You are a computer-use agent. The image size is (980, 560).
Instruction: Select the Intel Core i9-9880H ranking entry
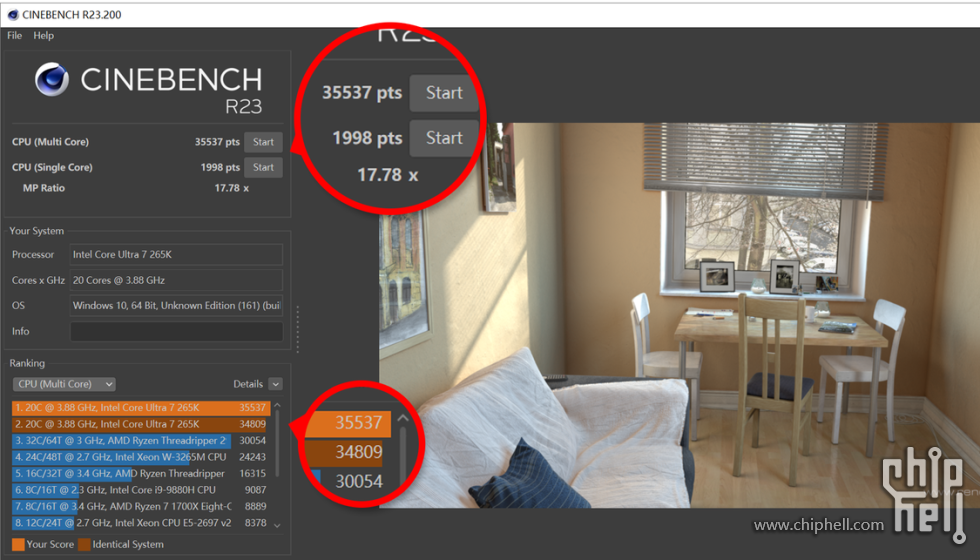[140, 490]
